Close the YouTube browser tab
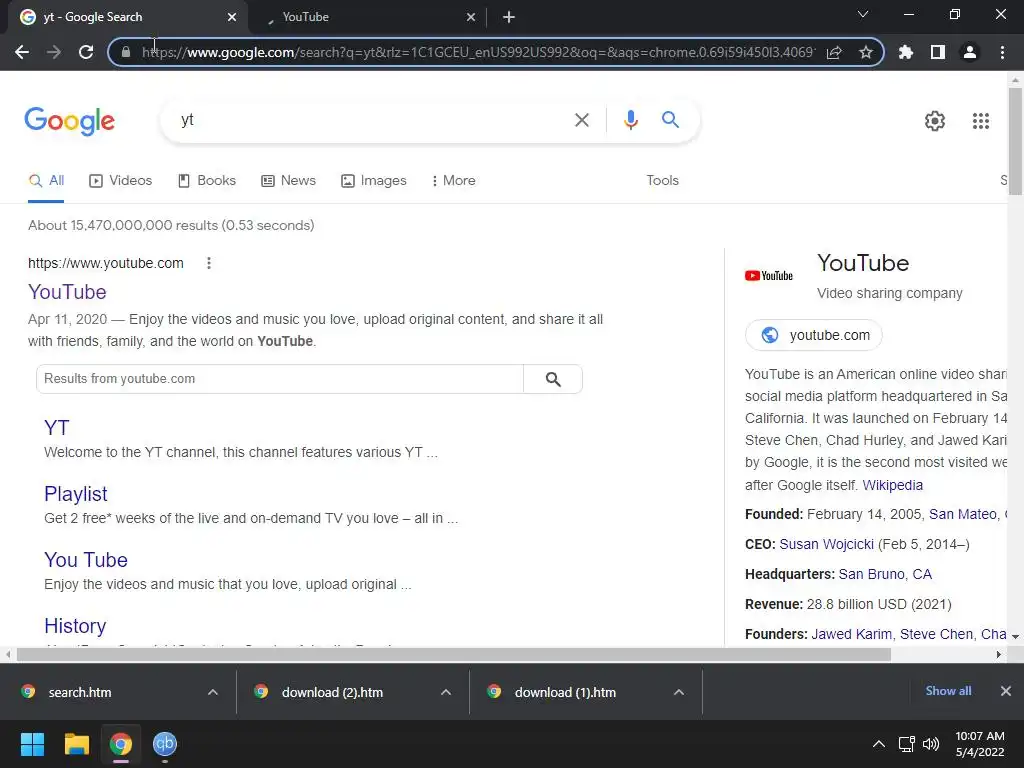Screen dimensions: 1024x768 tap(471, 17)
